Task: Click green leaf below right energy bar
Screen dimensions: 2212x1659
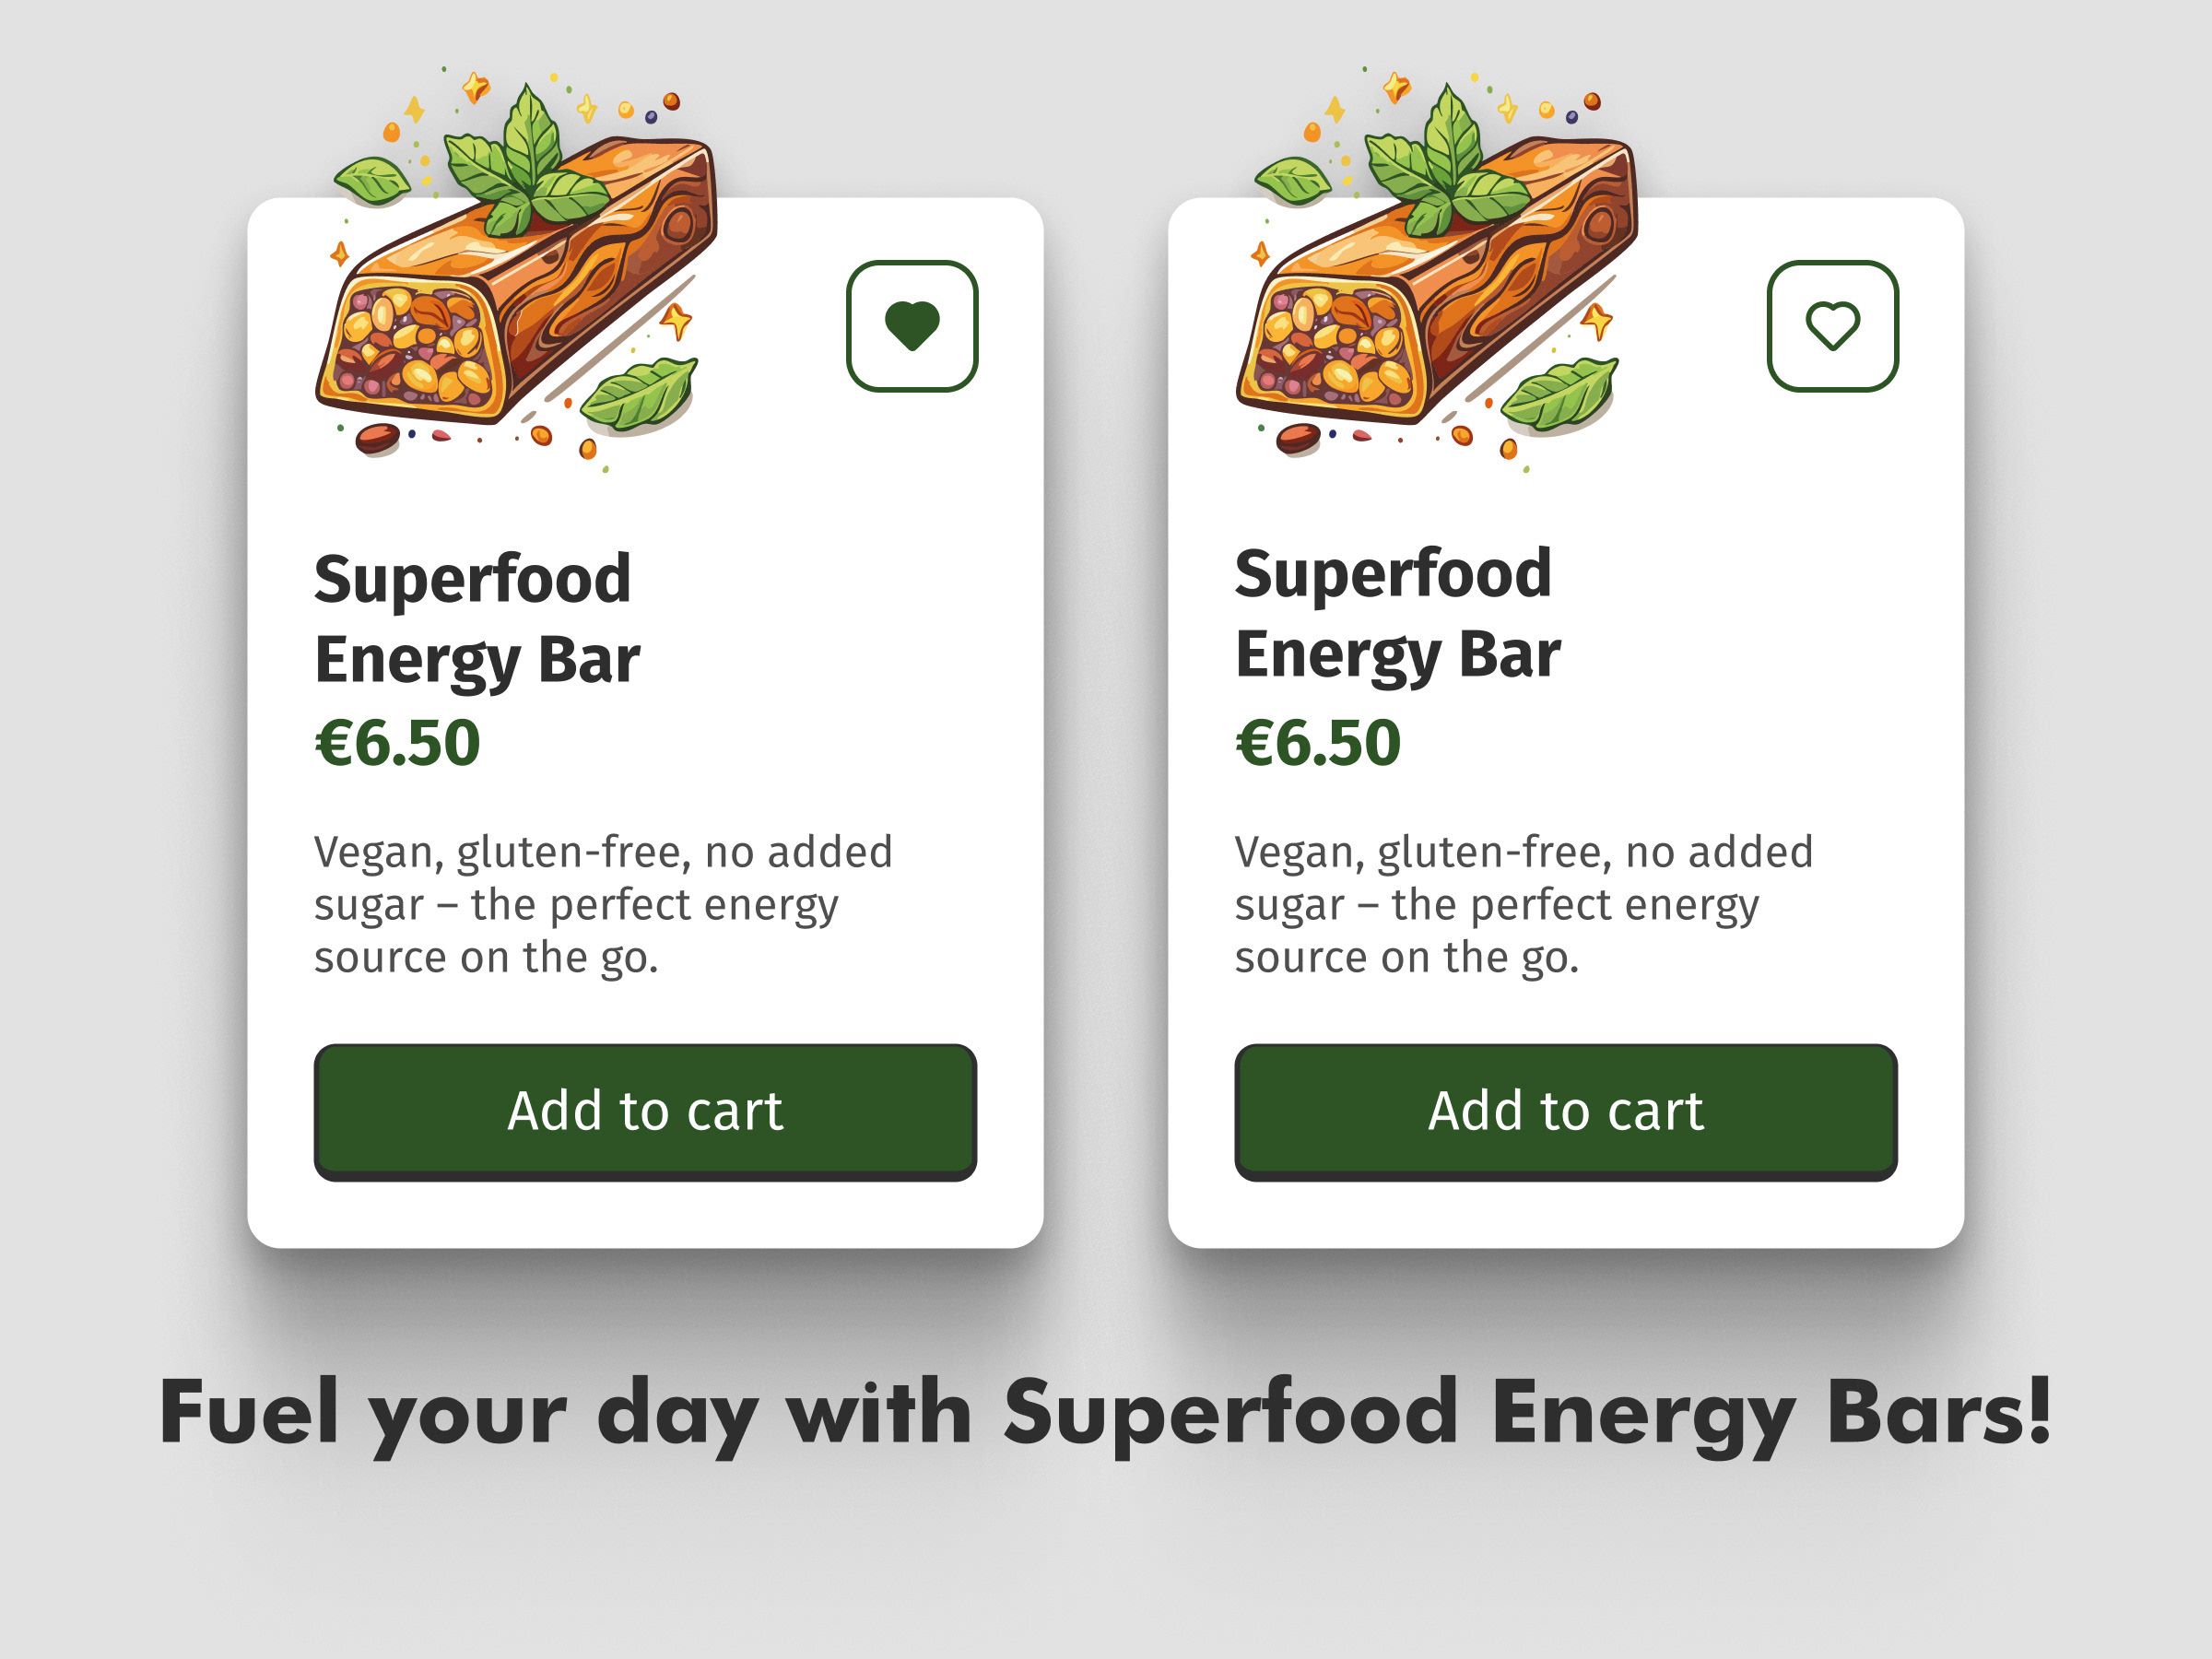Action: click(1560, 393)
